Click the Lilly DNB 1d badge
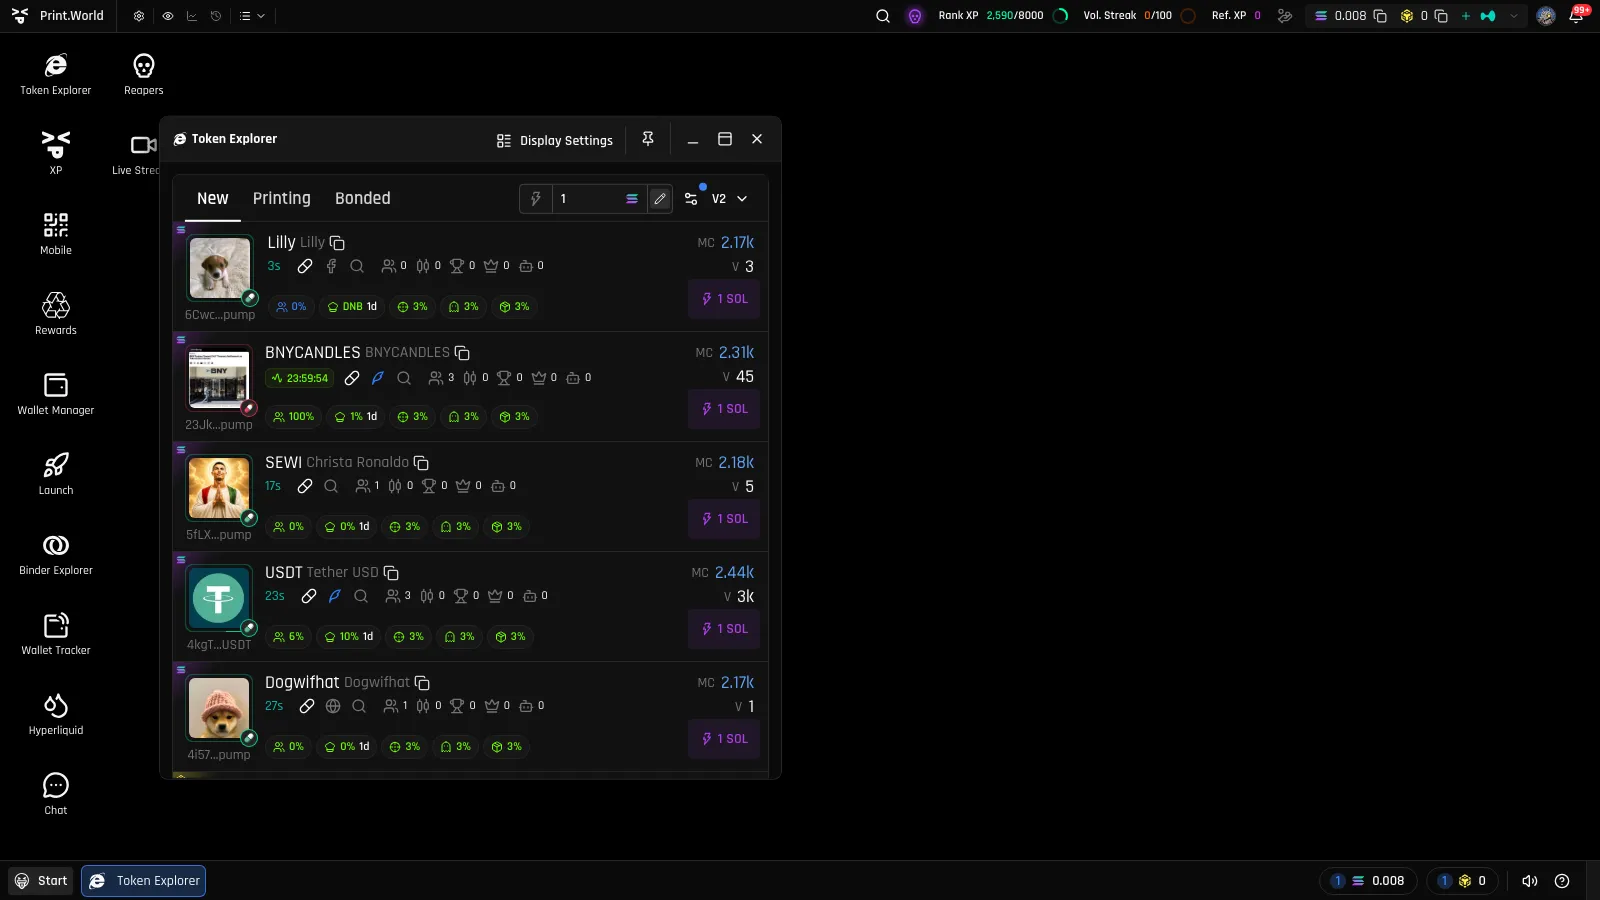Image resolution: width=1600 pixels, height=900 pixels. click(352, 307)
